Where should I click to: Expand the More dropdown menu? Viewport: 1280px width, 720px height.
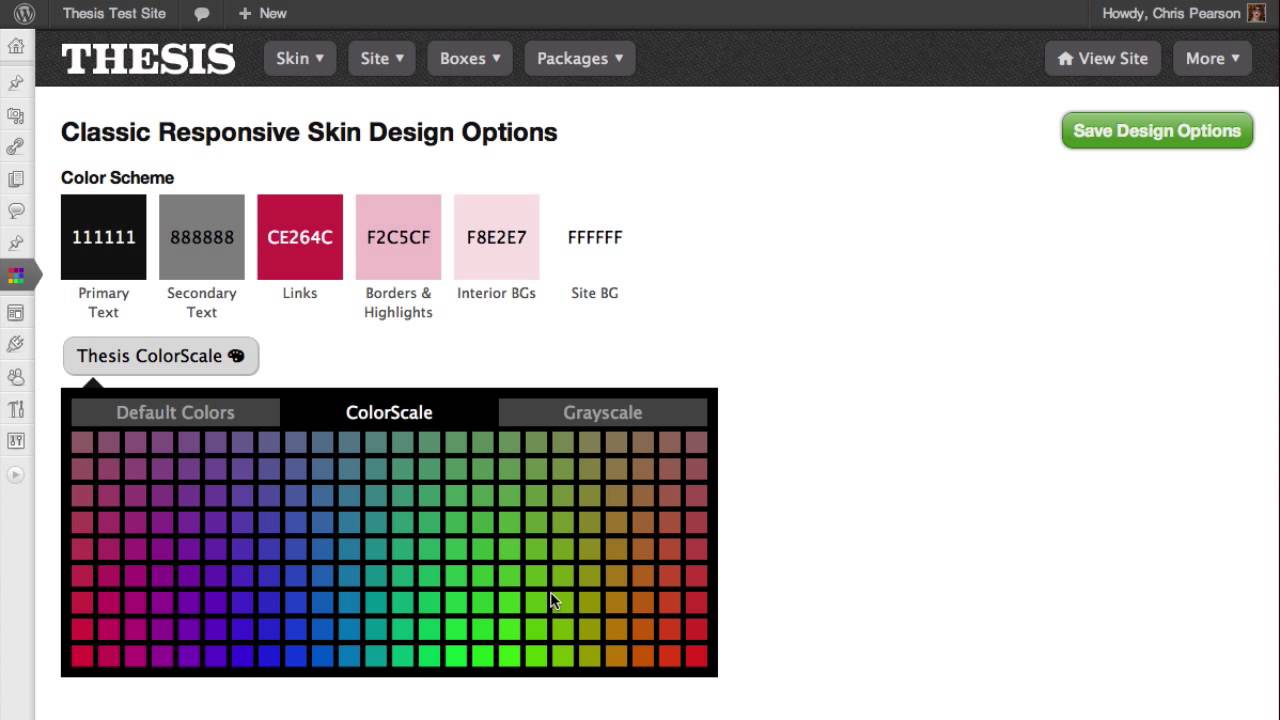(x=1213, y=58)
